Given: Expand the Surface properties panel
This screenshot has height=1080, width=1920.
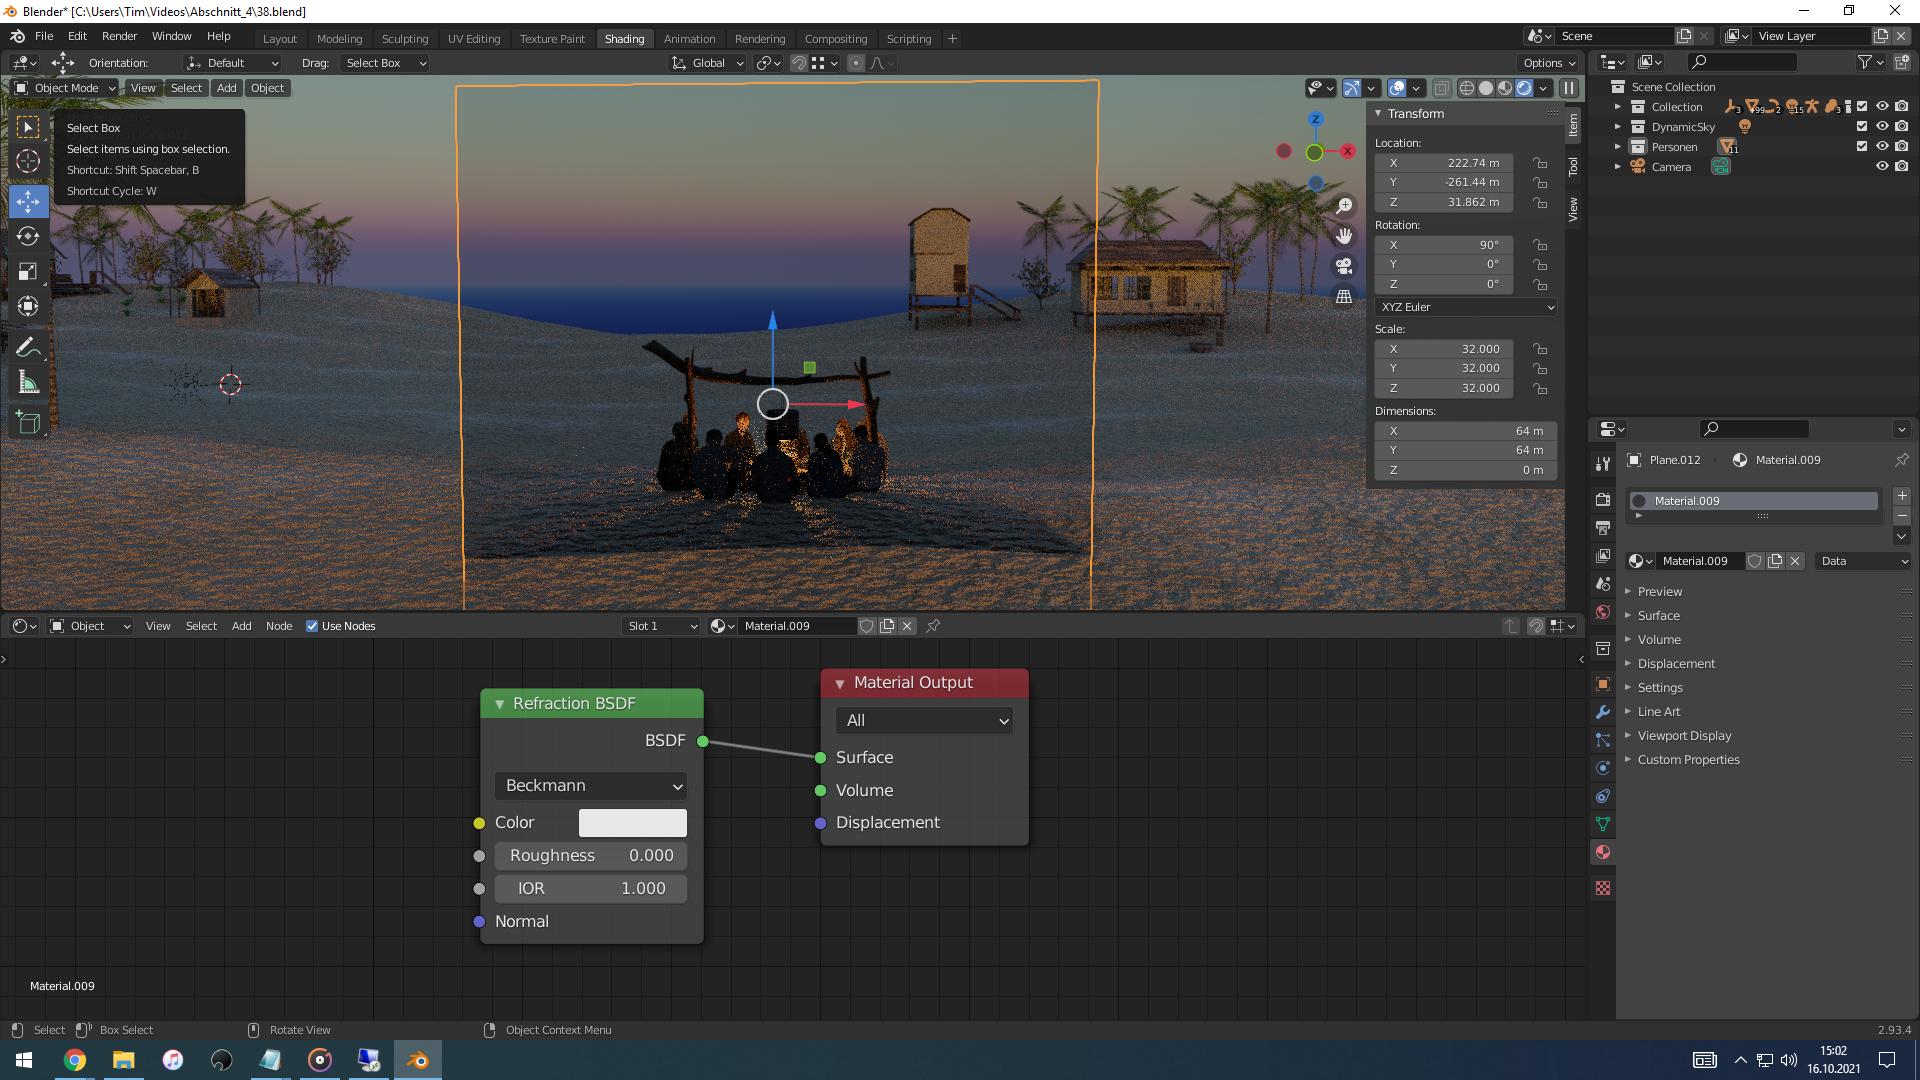Looking at the screenshot, I should 1659,615.
